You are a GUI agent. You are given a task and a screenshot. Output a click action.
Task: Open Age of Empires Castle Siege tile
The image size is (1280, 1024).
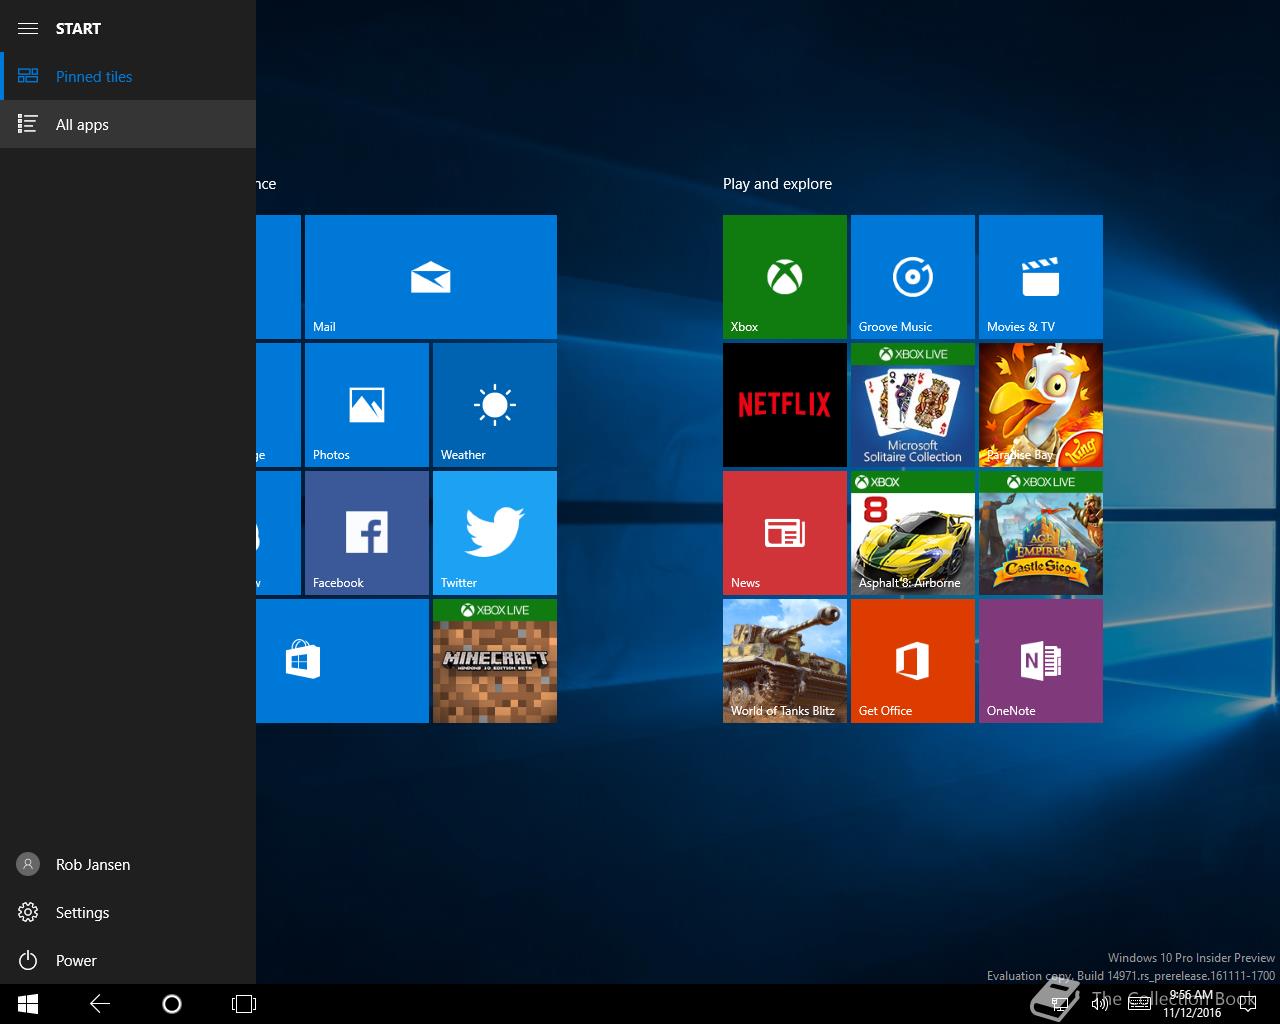tap(1041, 533)
